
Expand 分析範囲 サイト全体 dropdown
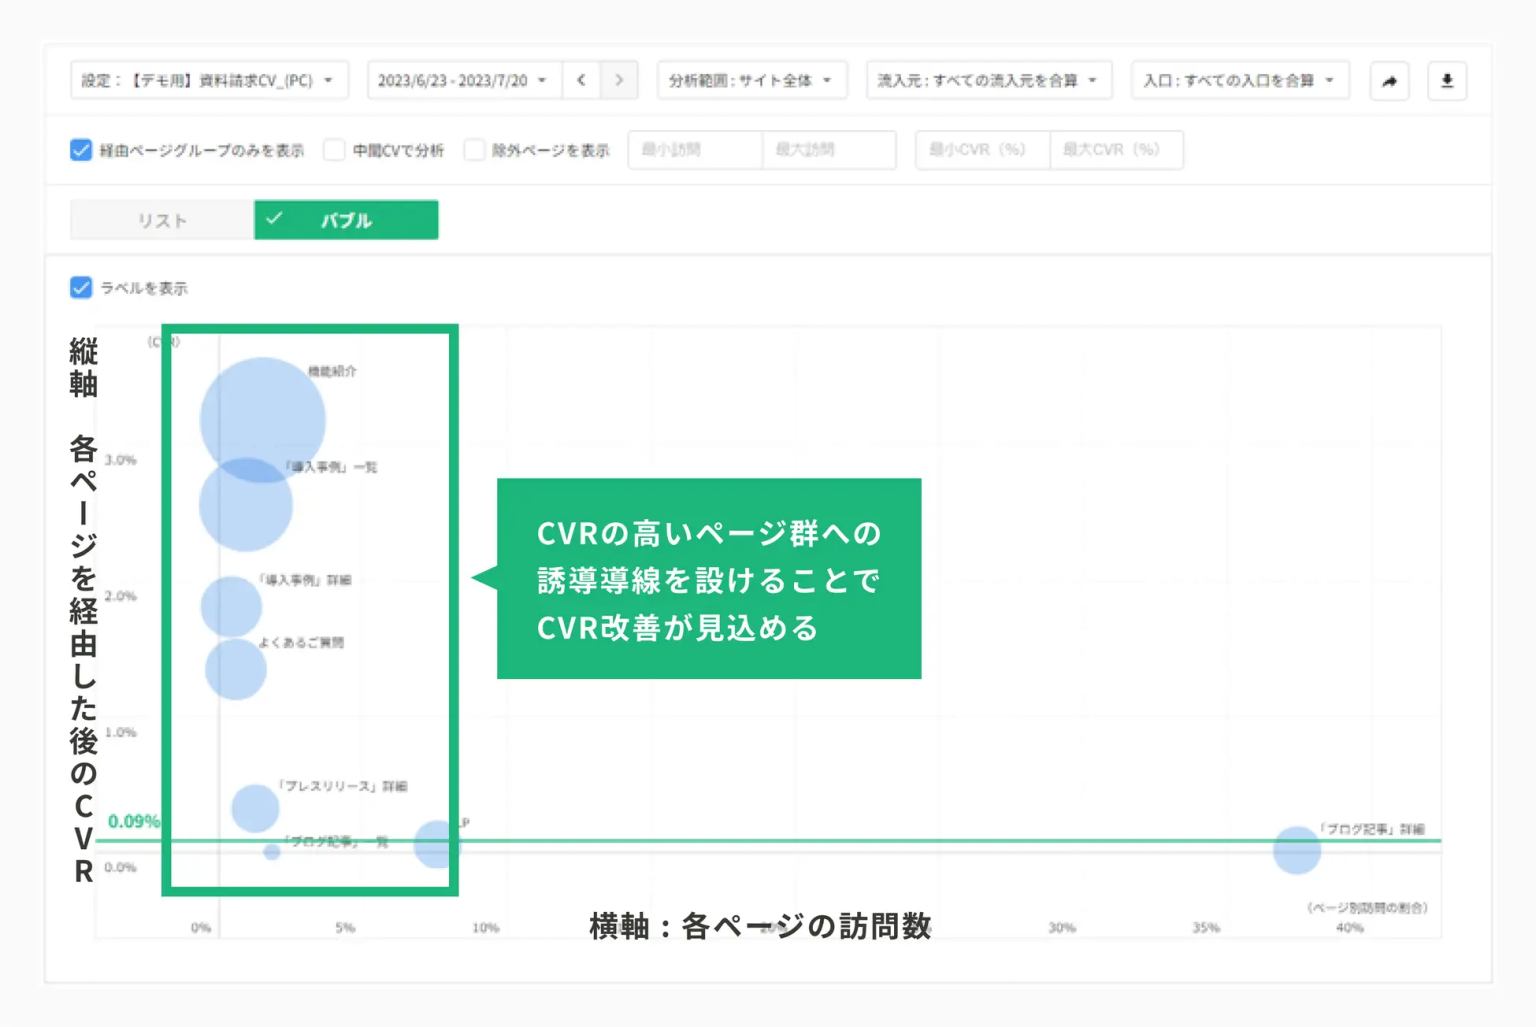pyautogui.click(x=751, y=81)
